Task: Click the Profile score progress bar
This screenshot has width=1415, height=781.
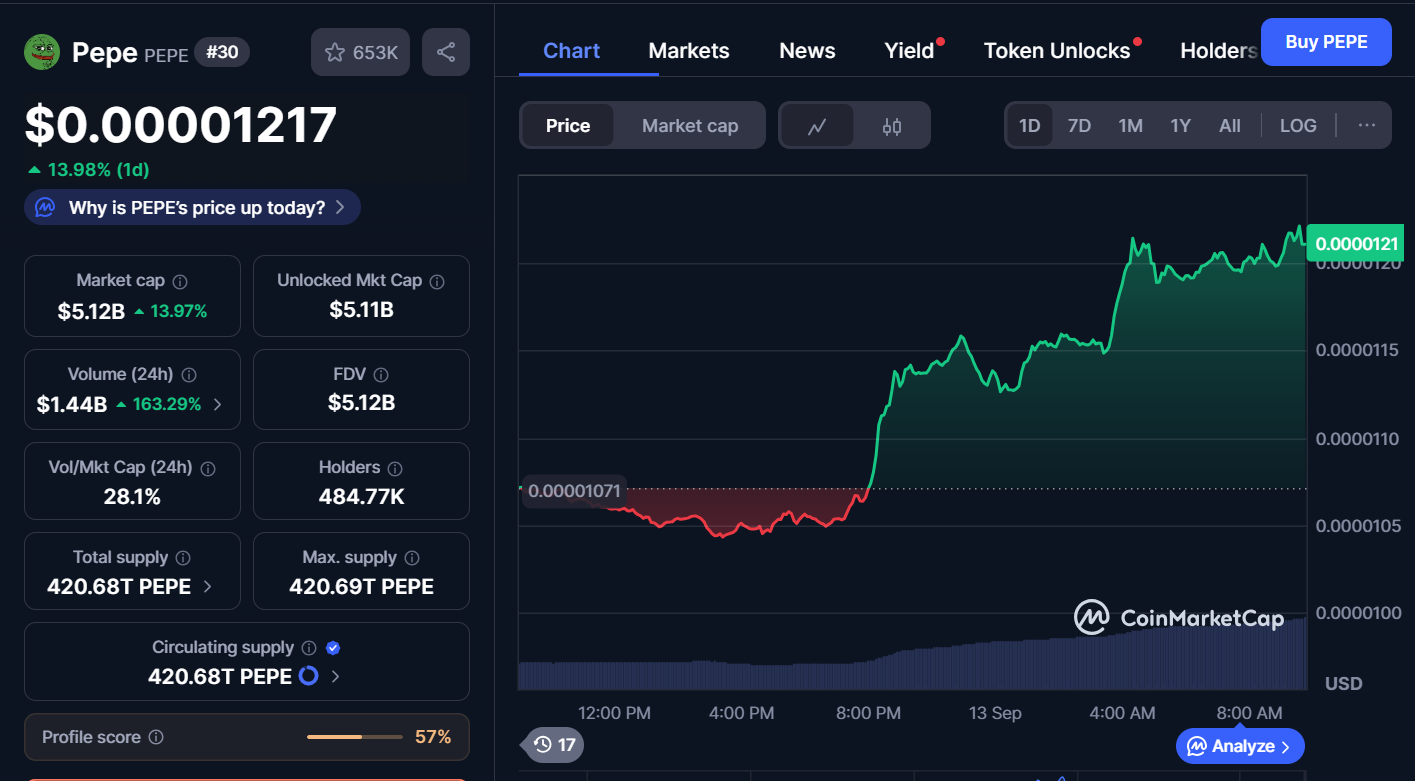Action: pos(354,737)
